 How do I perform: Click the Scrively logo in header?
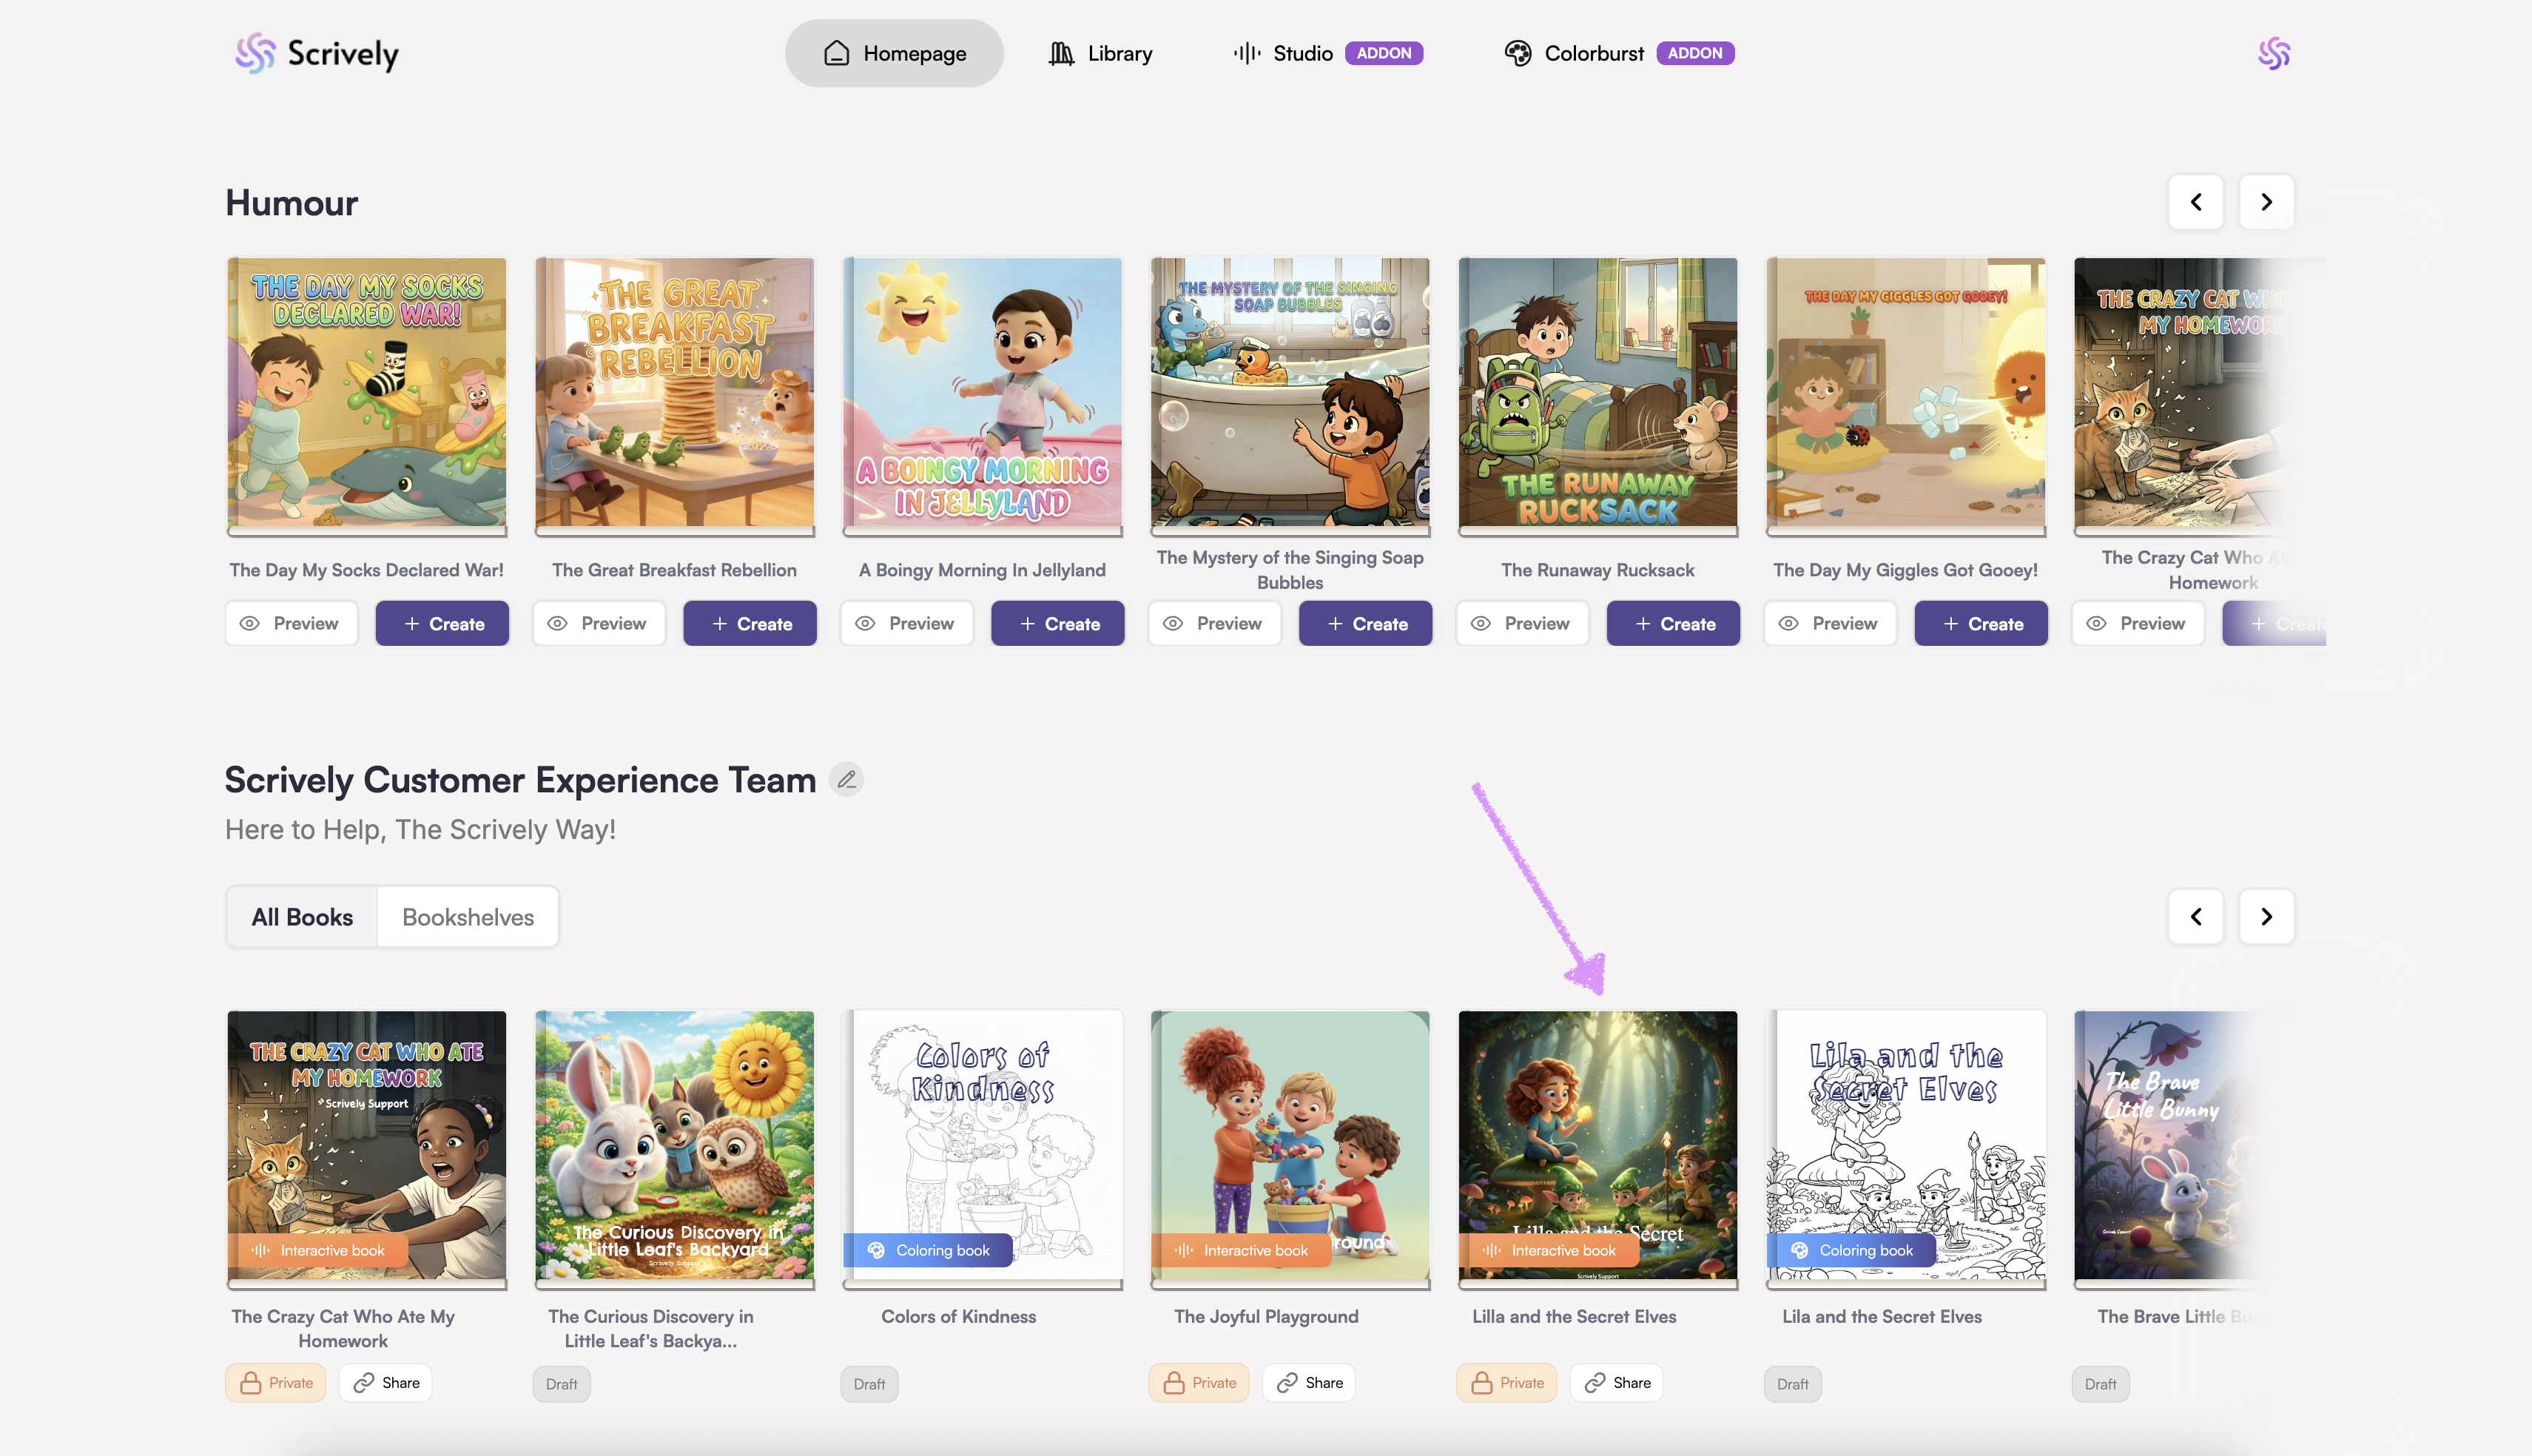[316, 53]
